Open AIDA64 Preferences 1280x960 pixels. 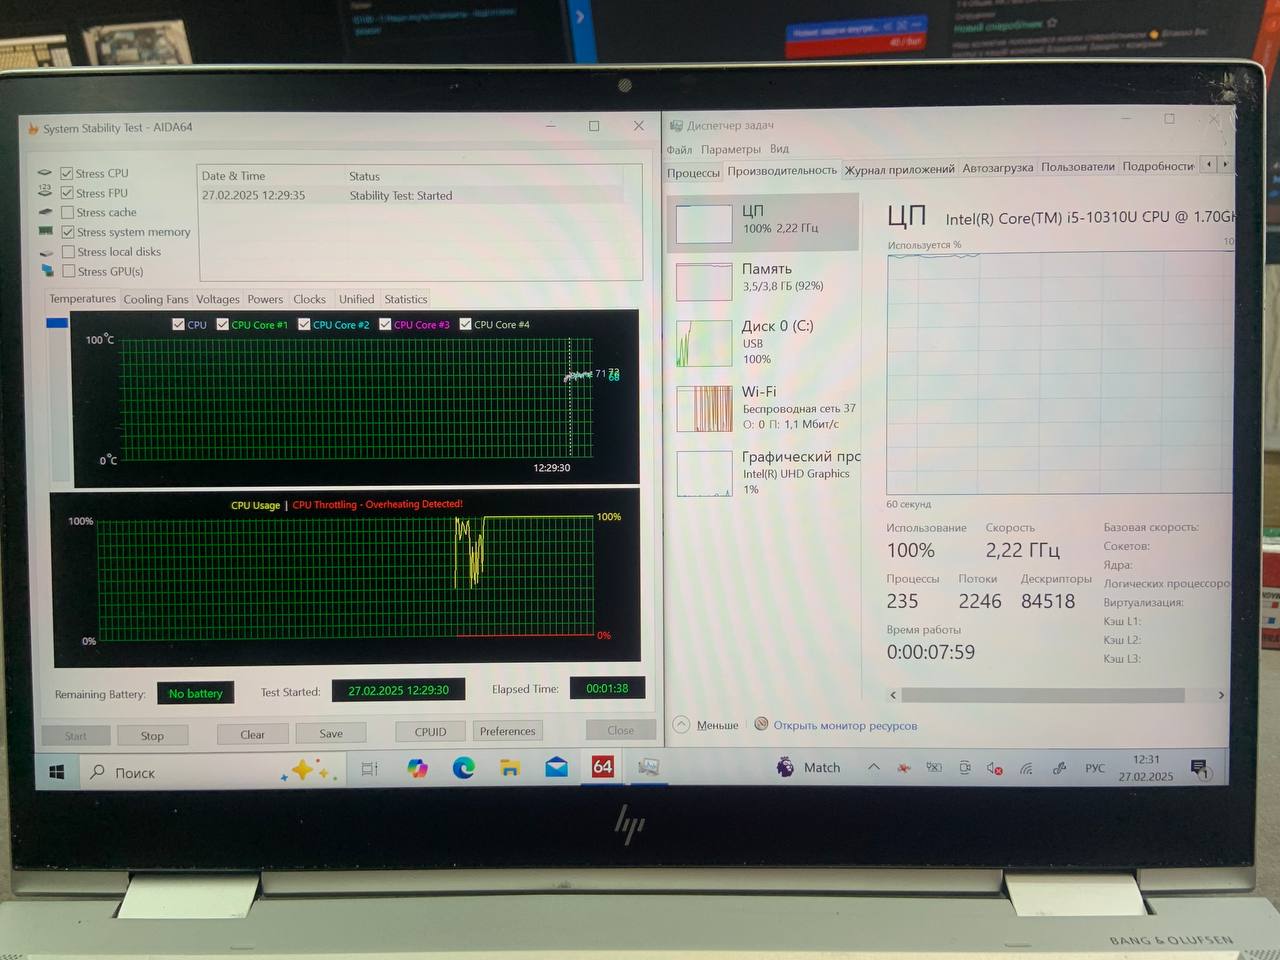click(508, 731)
